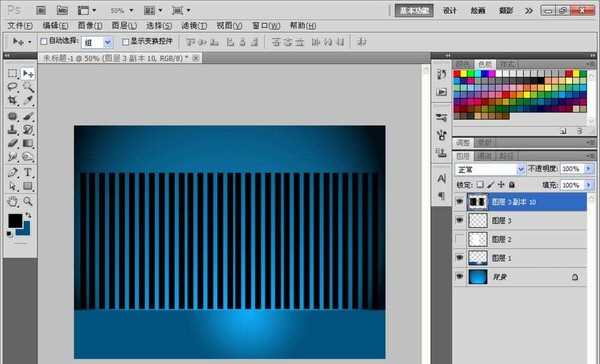This screenshot has width=600, height=364.
Task: Select the Lasso tool
Action: click(x=13, y=87)
